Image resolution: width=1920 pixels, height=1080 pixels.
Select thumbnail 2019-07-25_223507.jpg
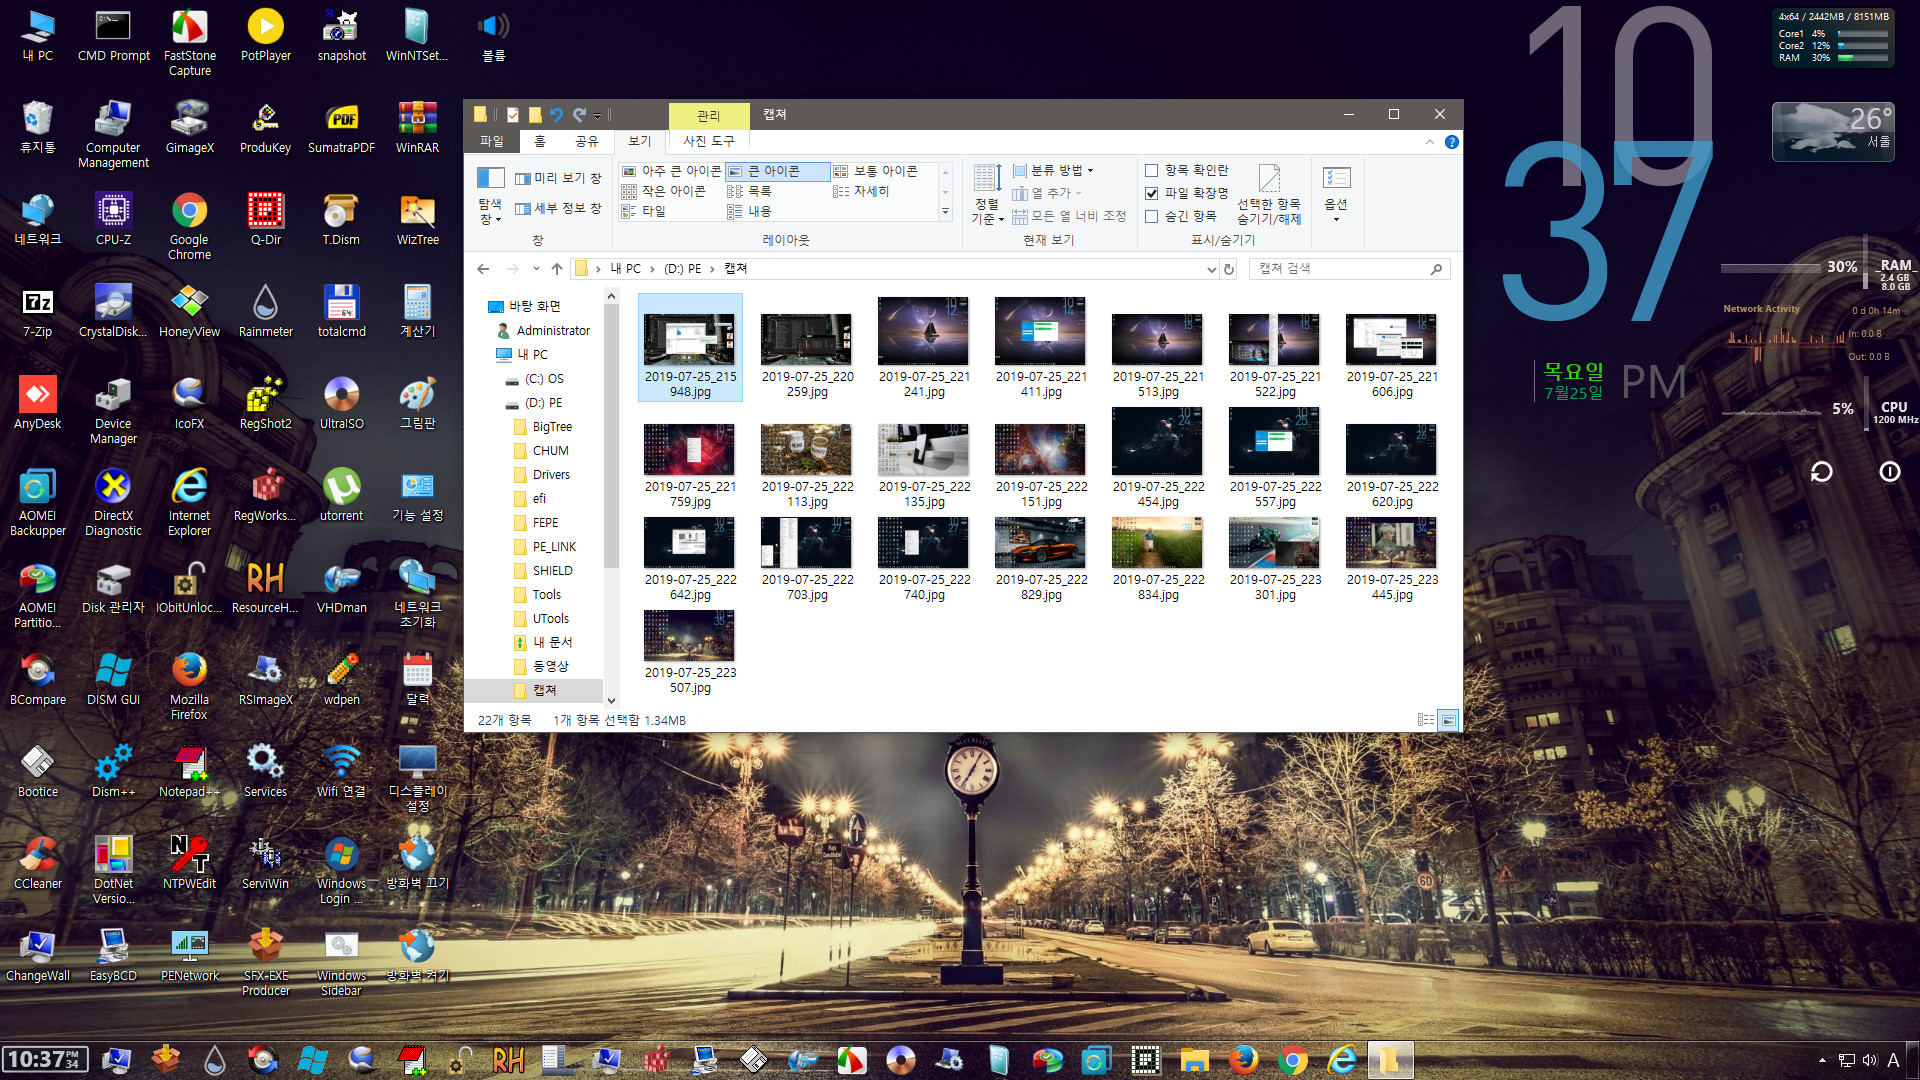(690, 653)
